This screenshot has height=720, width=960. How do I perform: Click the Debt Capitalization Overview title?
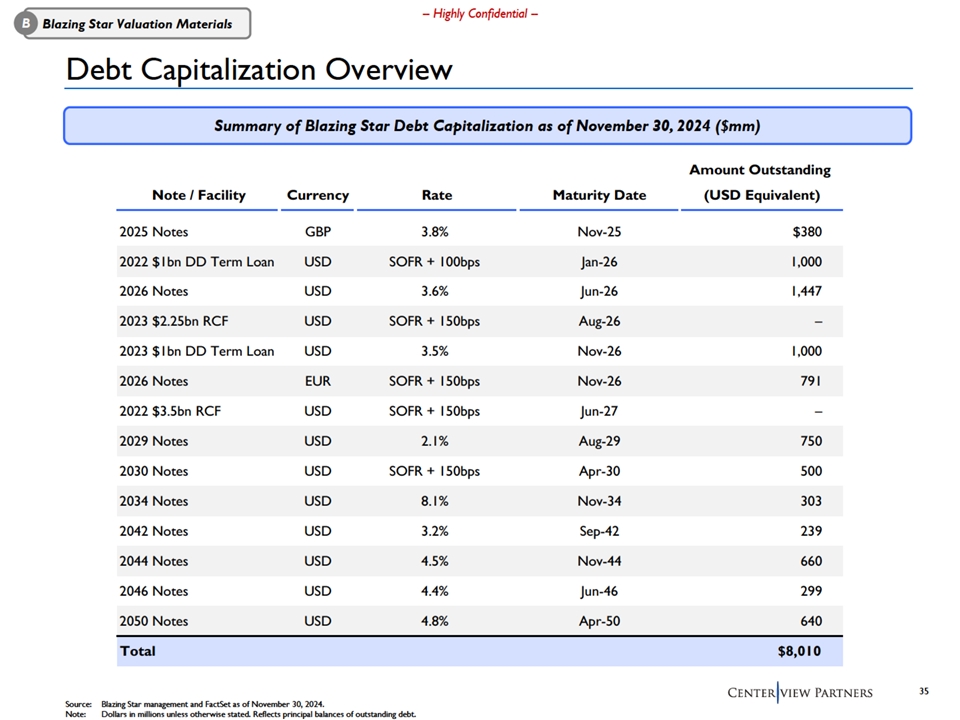[x=258, y=70]
